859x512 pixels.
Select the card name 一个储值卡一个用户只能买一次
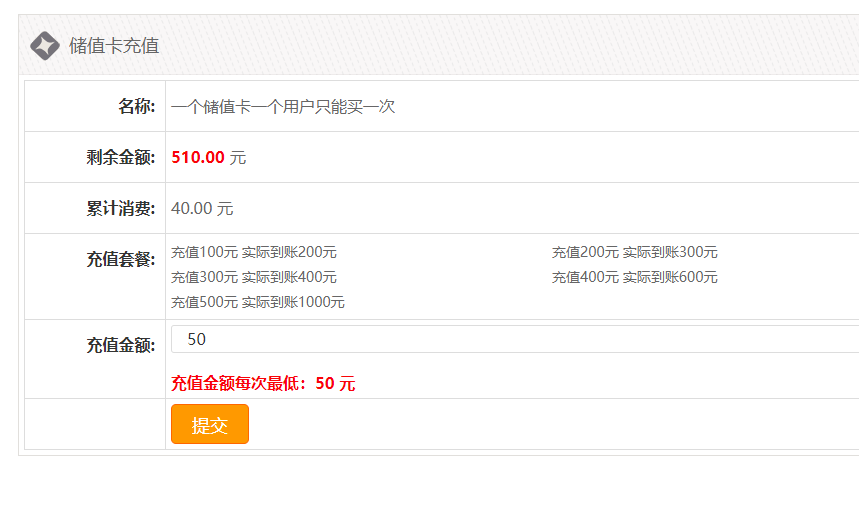point(283,106)
